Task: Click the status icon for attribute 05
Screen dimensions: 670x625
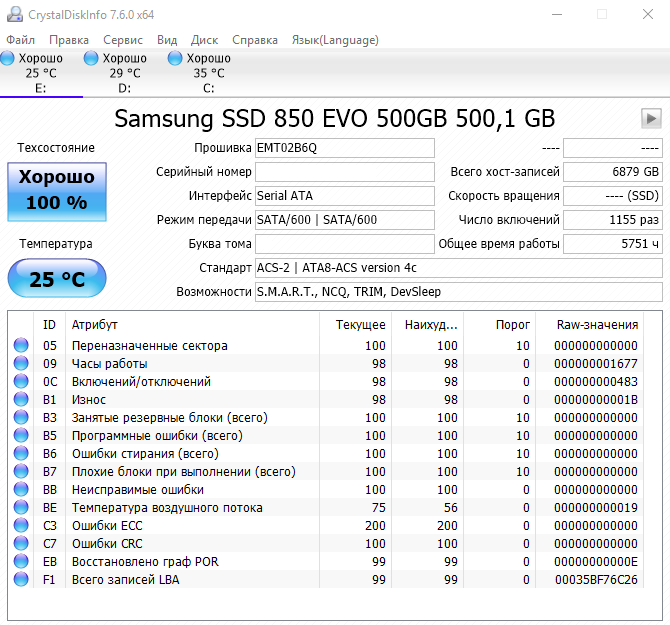Action: (21, 345)
